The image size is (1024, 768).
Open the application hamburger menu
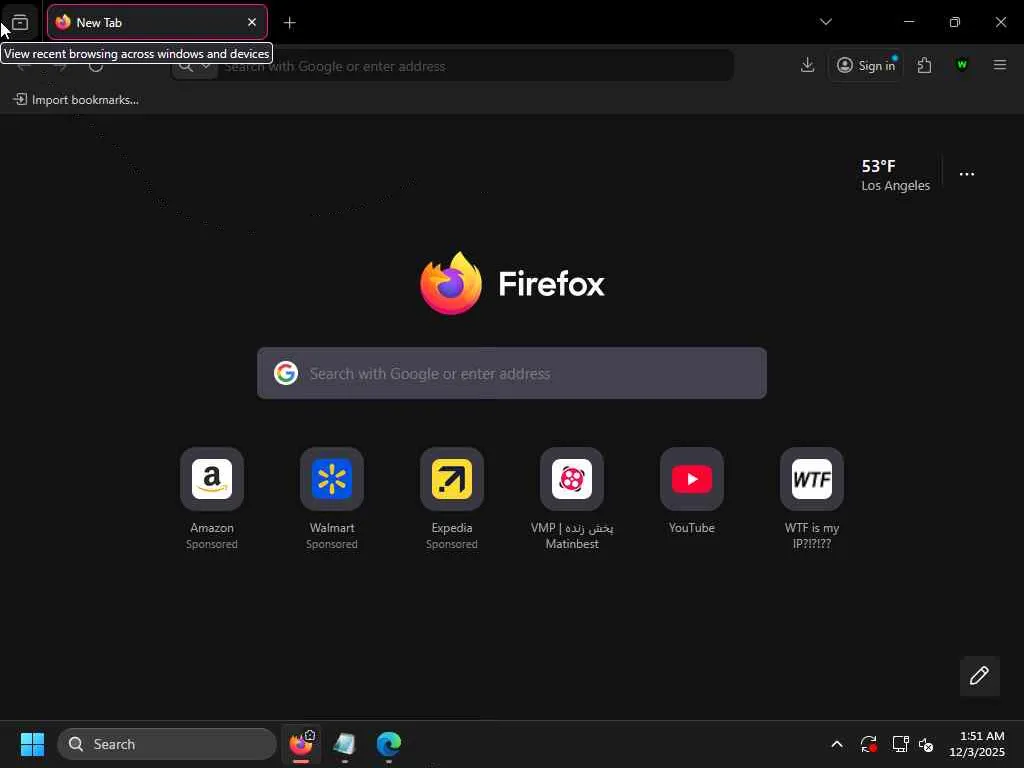[999, 65]
